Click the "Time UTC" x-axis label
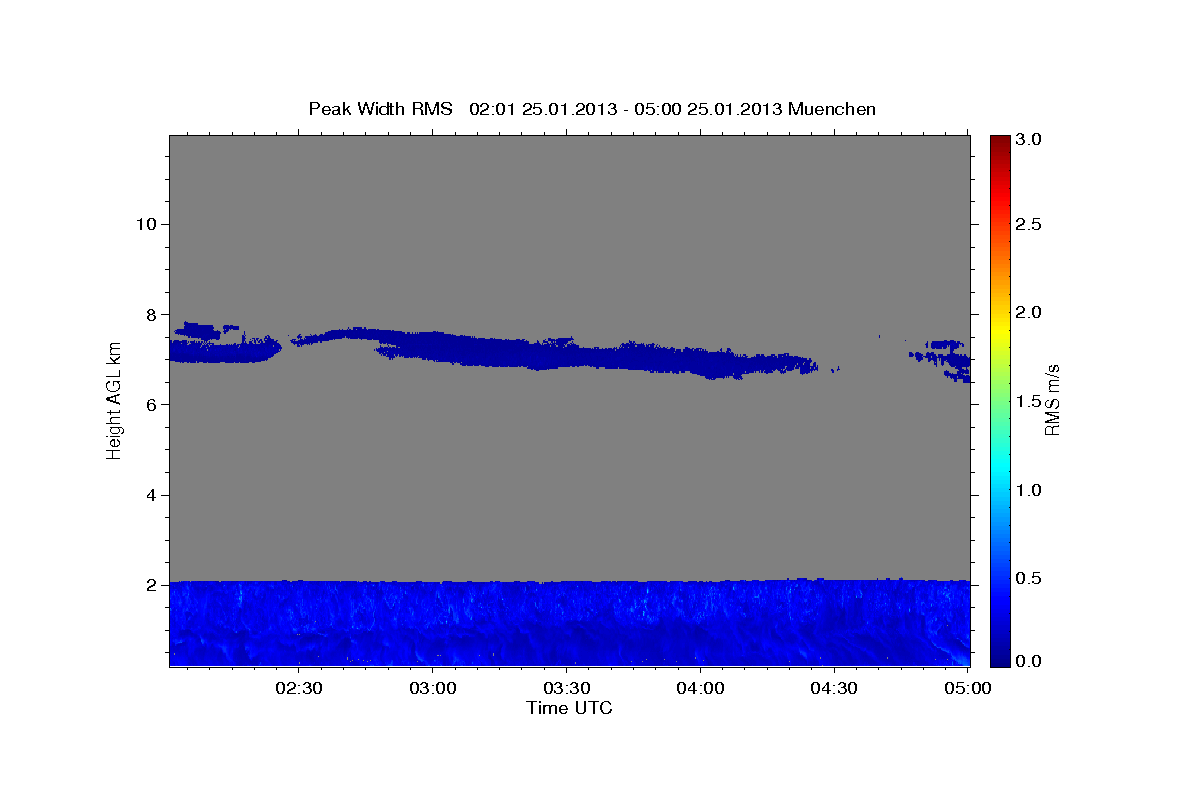This screenshot has width=1200, height=800. point(569,708)
